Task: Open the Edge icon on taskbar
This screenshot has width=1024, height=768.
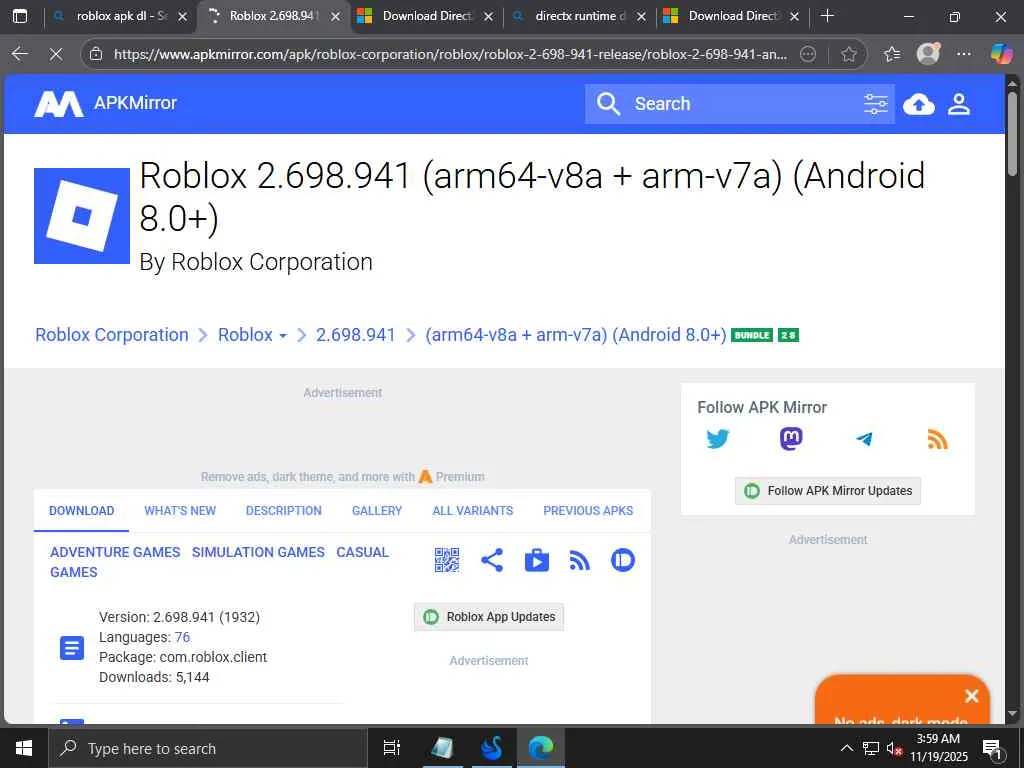Action: 541,748
